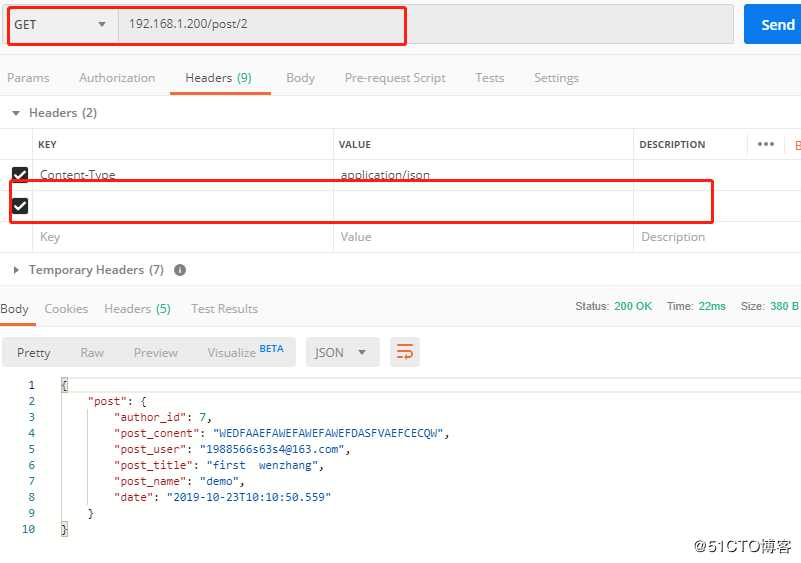Click the KEY column header
The image size is (801, 563).
[47, 145]
